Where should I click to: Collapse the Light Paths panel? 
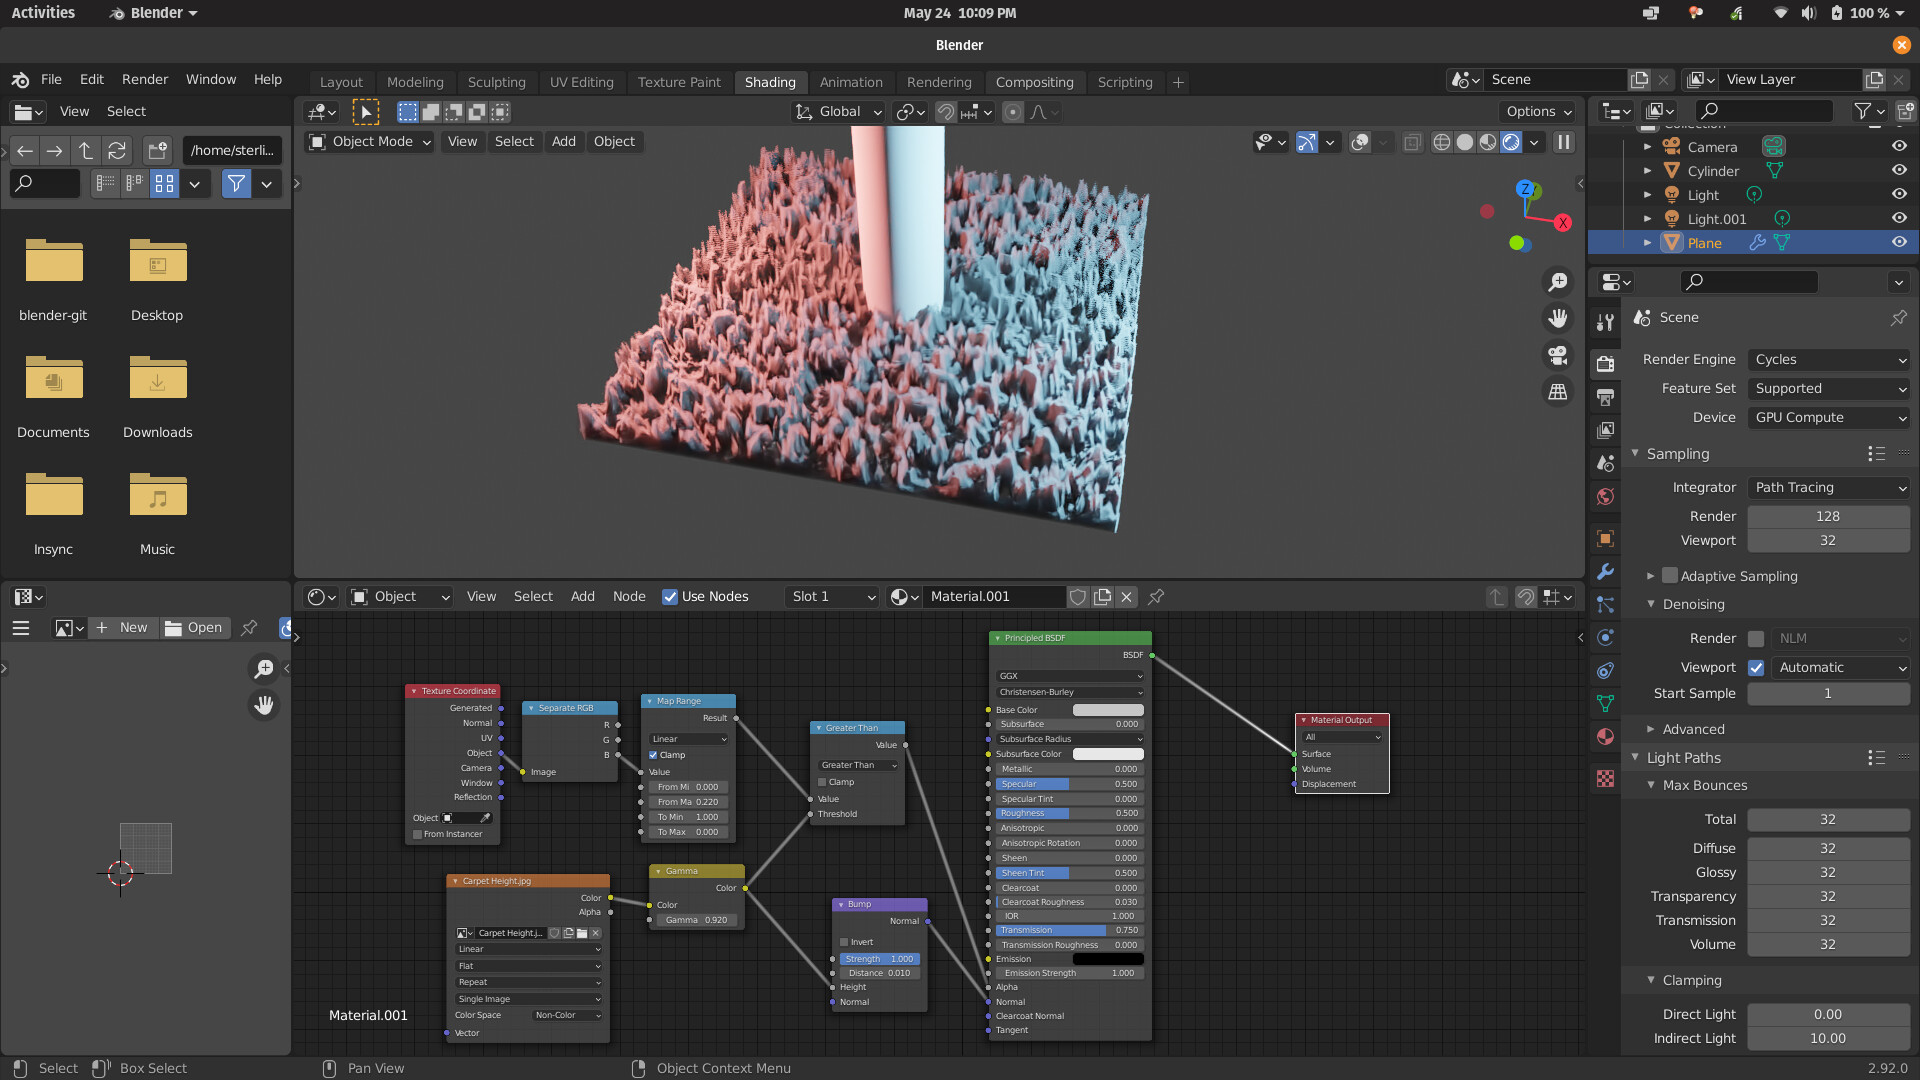point(1636,758)
